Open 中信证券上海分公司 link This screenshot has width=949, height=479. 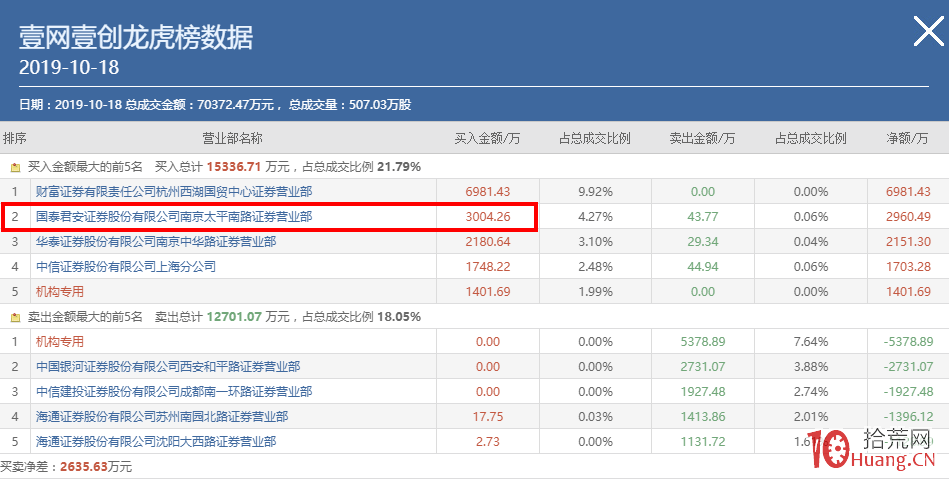[125, 266]
